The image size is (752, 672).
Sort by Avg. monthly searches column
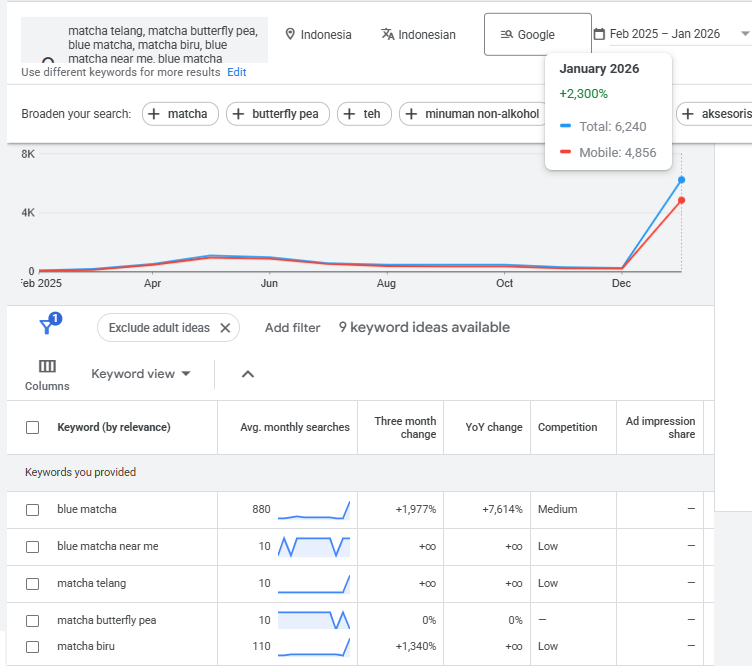point(294,427)
